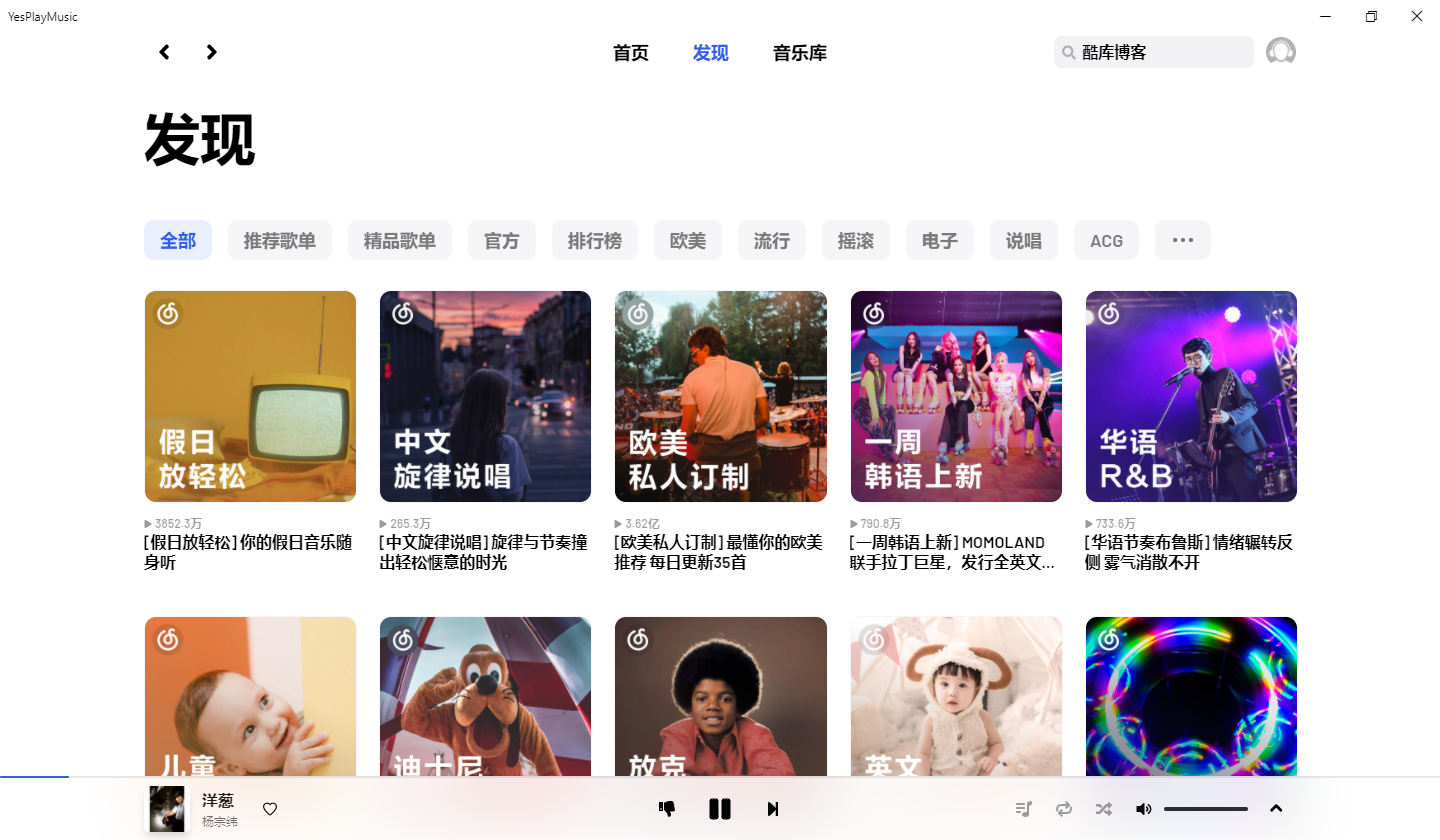This screenshot has width=1440, height=840.
Task: Filter by 电子 category
Action: point(940,240)
